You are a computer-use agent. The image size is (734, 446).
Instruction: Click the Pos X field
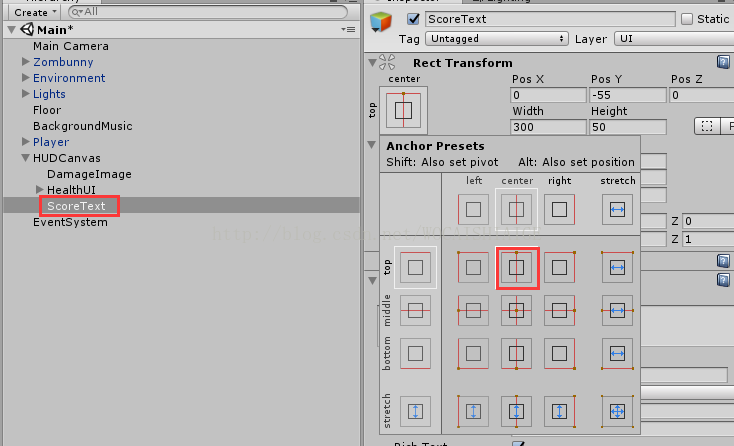[548, 95]
